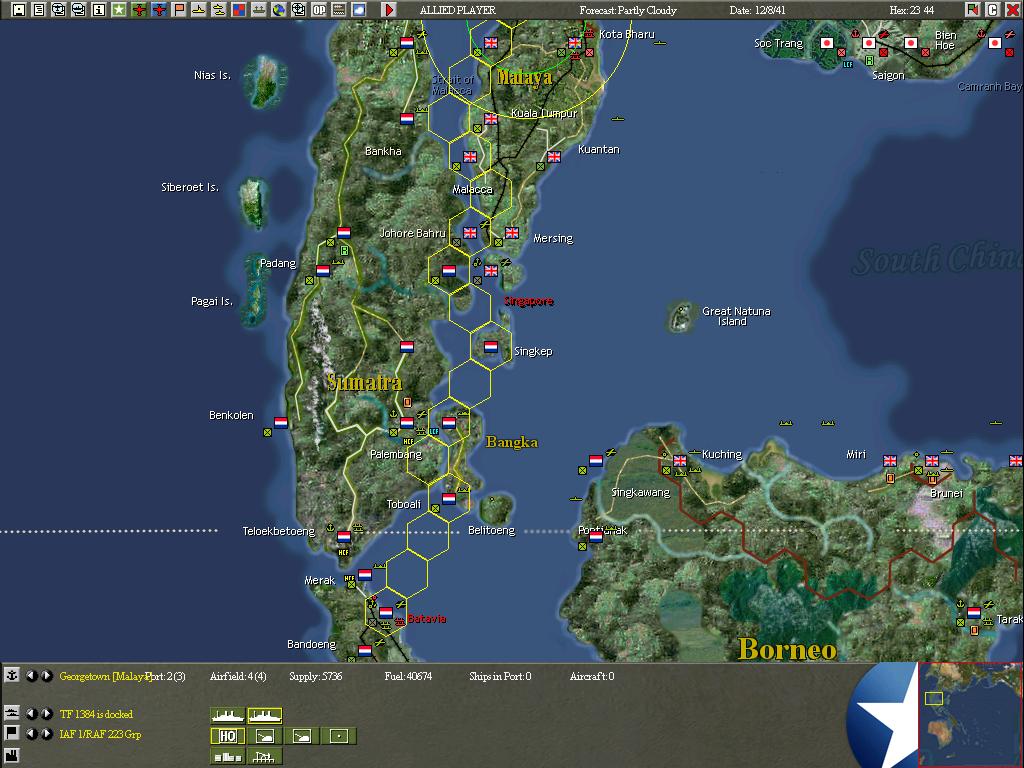Image resolution: width=1024 pixels, height=768 pixels.
Task: Click the HQ unit button
Action: pyautogui.click(x=228, y=736)
